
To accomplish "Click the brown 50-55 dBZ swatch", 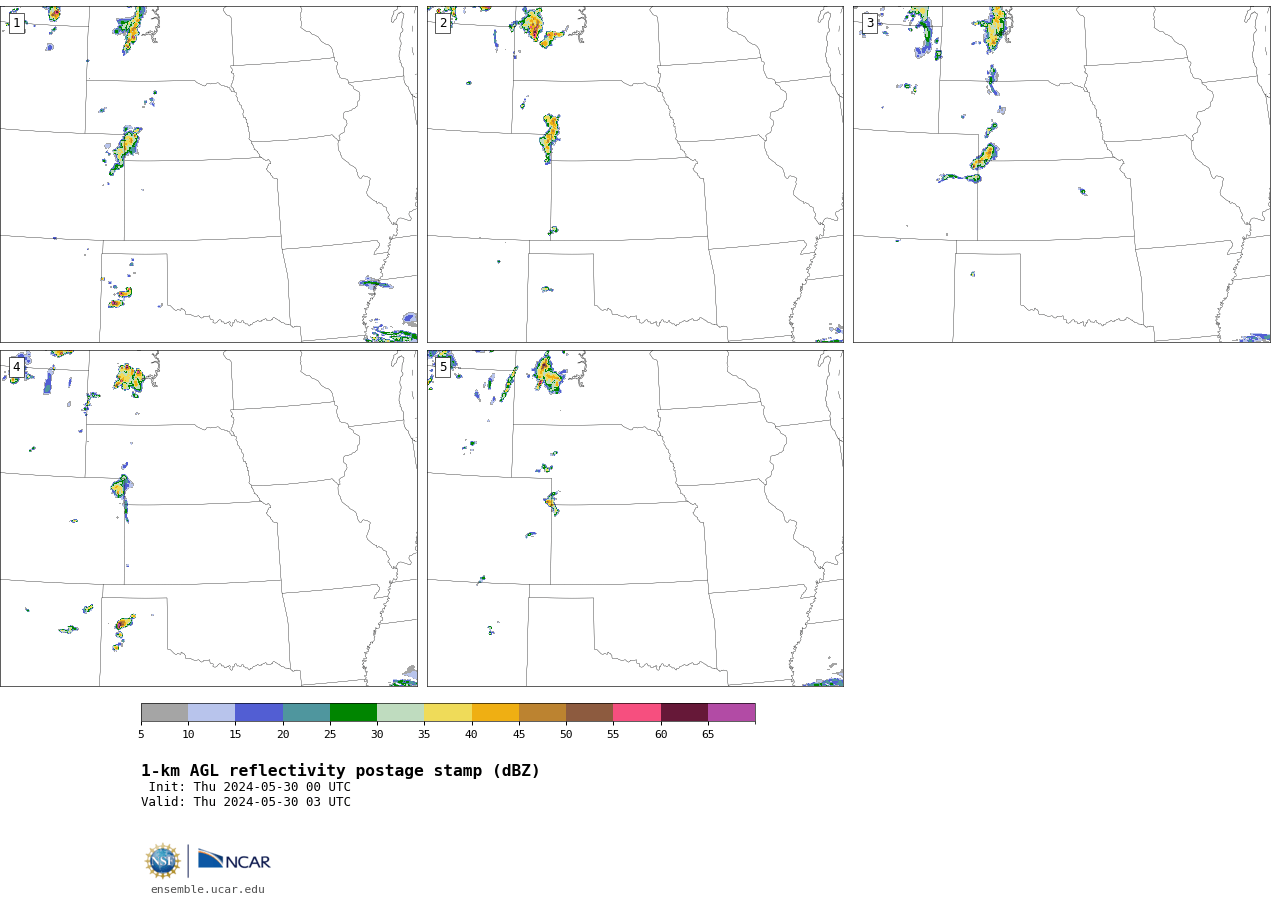I will (x=590, y=713).
